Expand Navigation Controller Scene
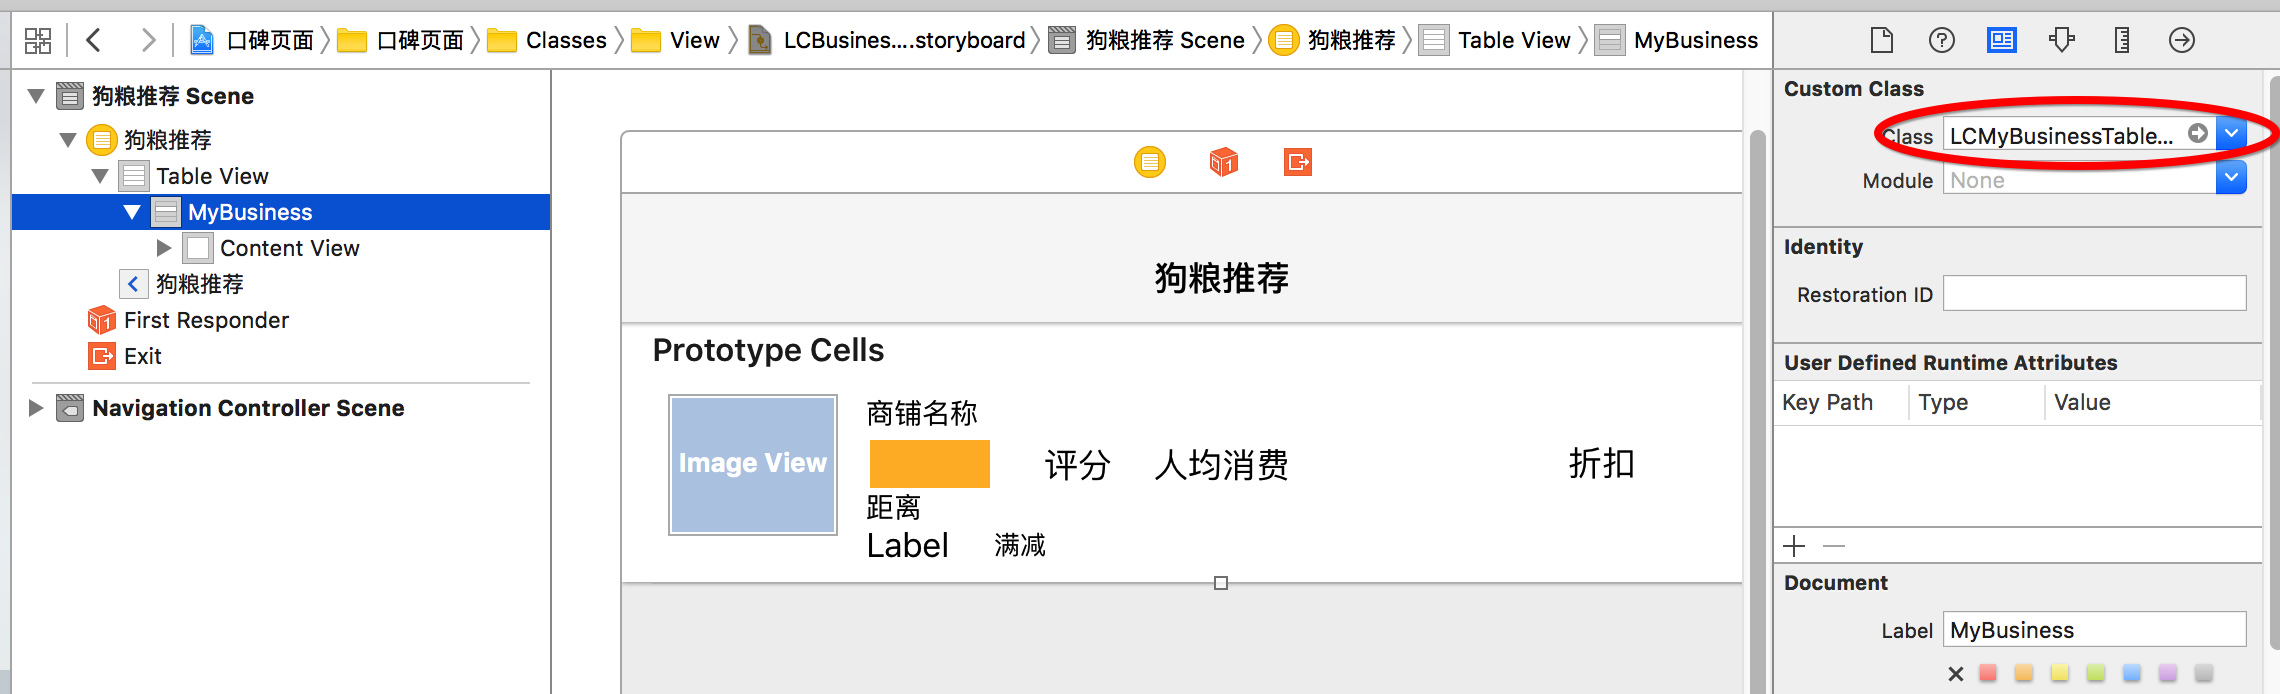Screen dimensions: 2280x694 [x=36, y=408]
